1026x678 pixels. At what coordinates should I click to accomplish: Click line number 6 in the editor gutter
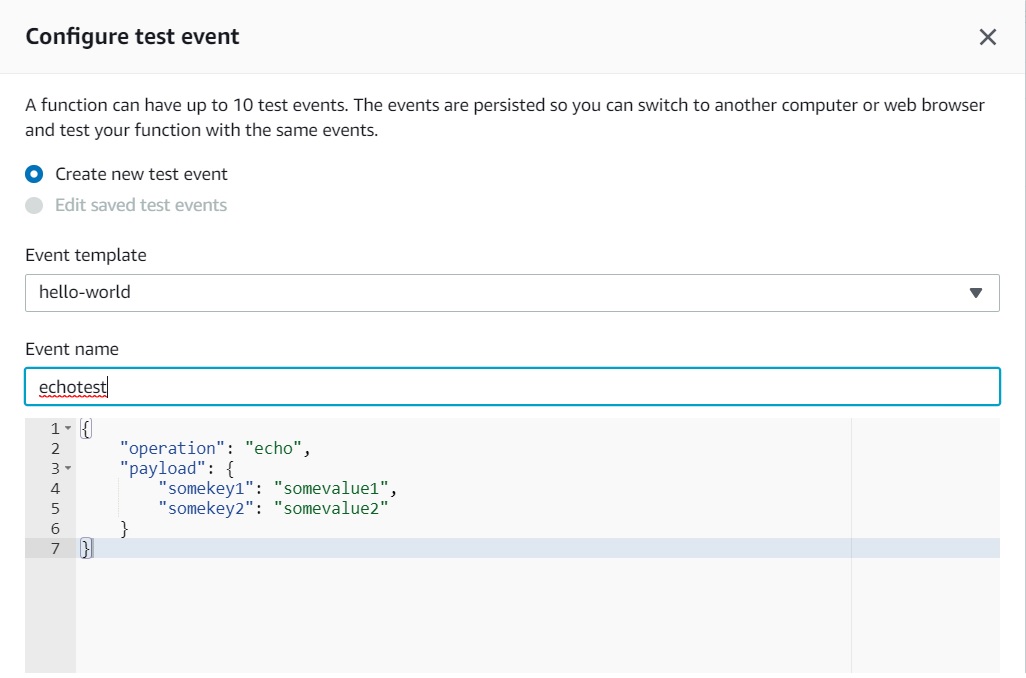(55, 528)
